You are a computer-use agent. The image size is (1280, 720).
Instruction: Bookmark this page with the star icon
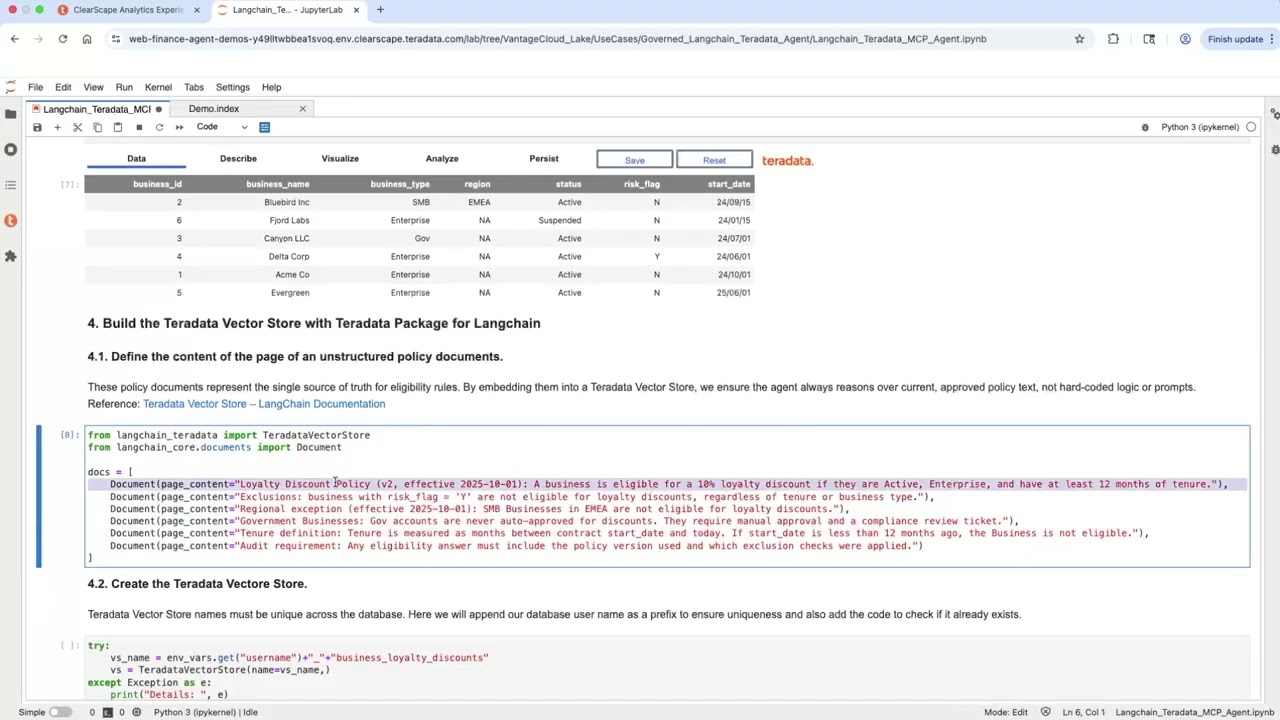(x=1079, y=39)
